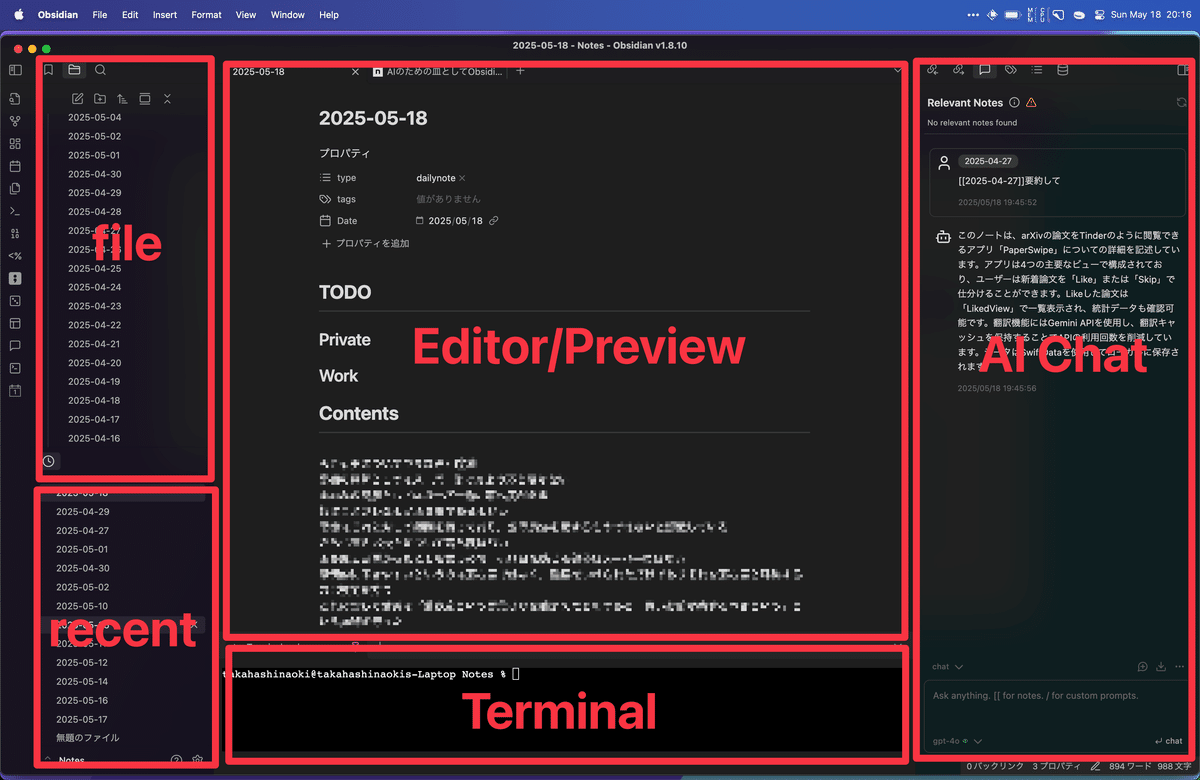The image size is (1200, 780).
Task: Open the graph view from the left ribbon
Action: 14,121
